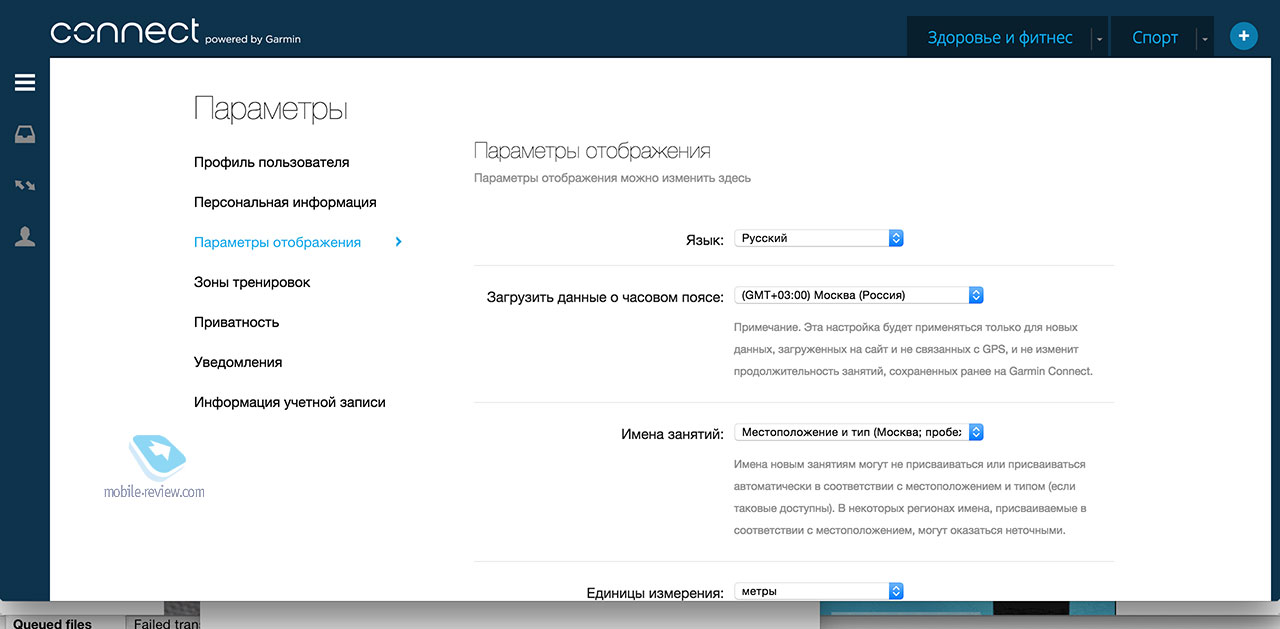Click the label Единицы измерения:
Screen dimensions: 1280x629
[655, 593]
